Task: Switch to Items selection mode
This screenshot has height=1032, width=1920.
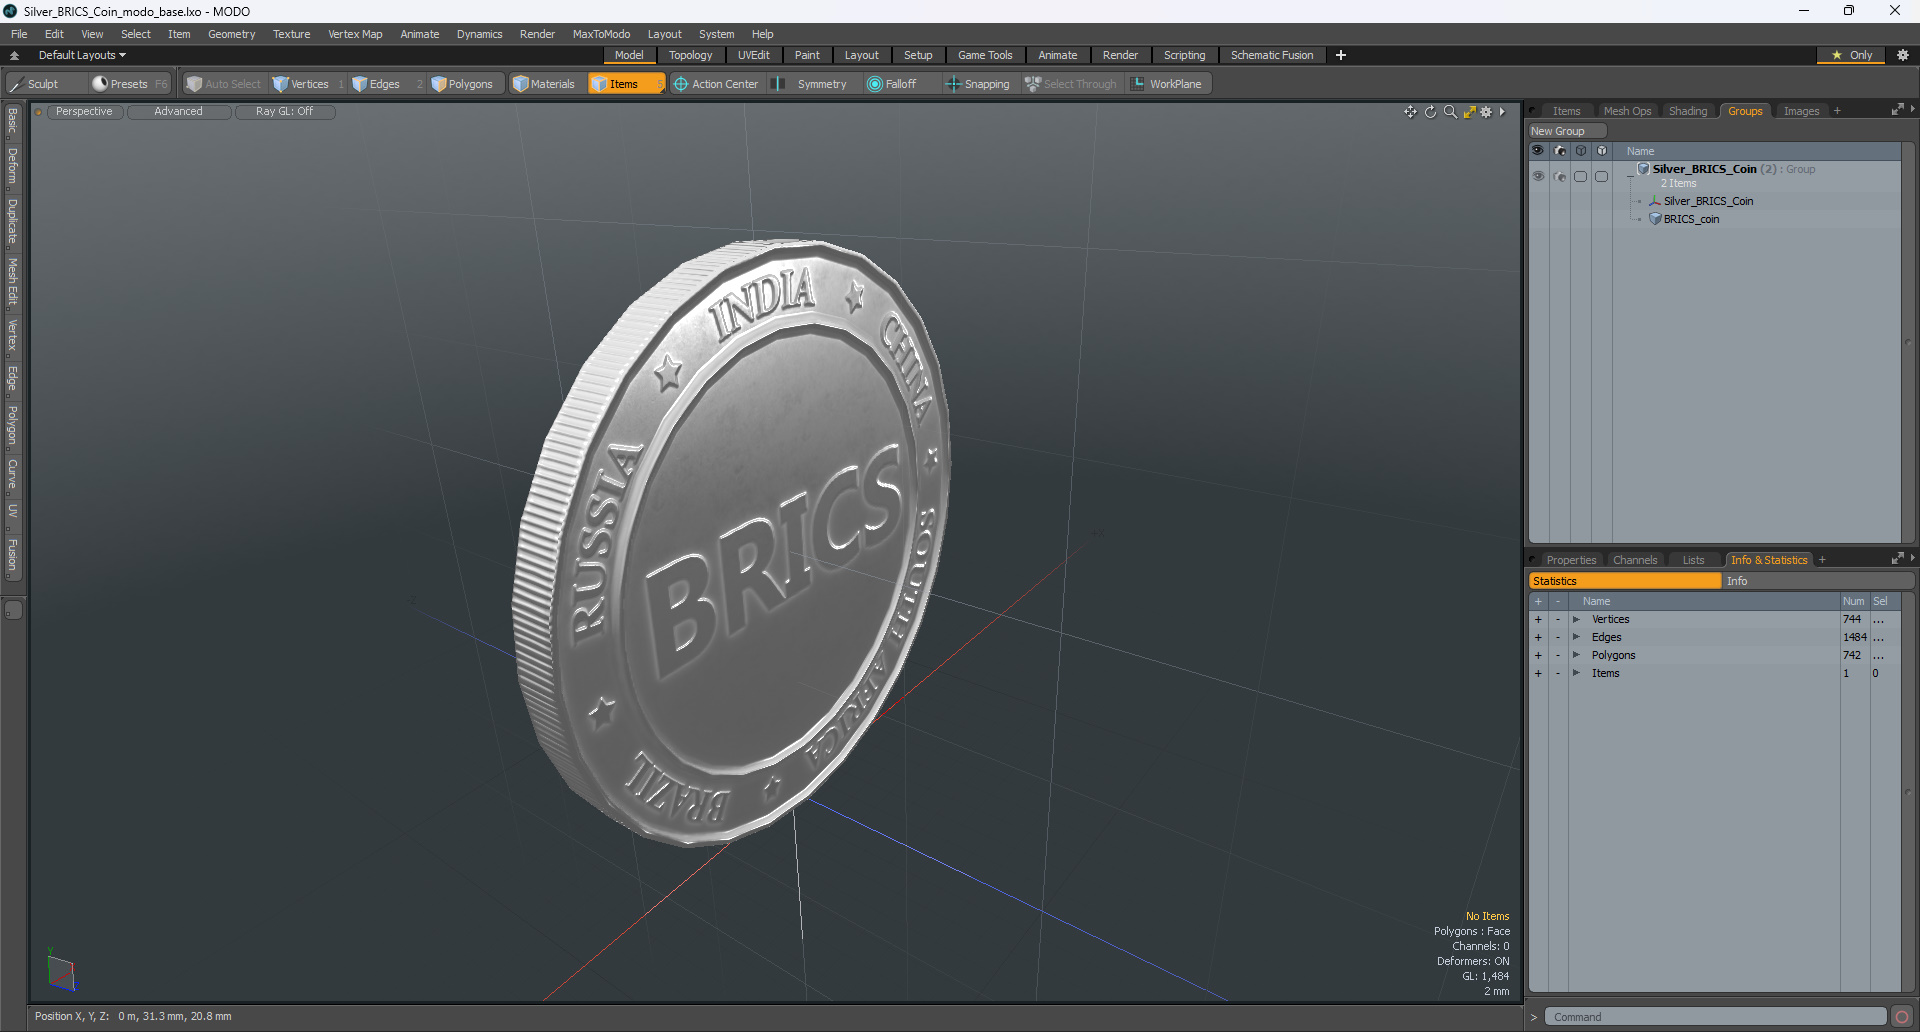Action: tap(625, 84)
